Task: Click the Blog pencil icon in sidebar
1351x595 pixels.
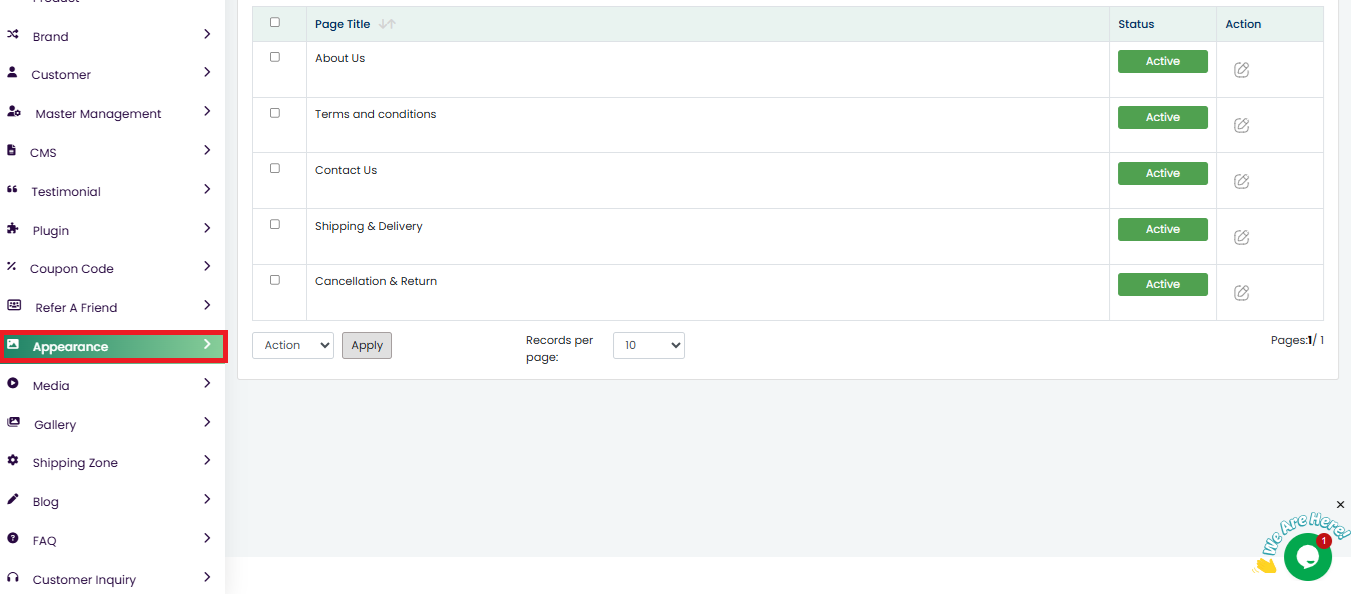Action: 12,500
